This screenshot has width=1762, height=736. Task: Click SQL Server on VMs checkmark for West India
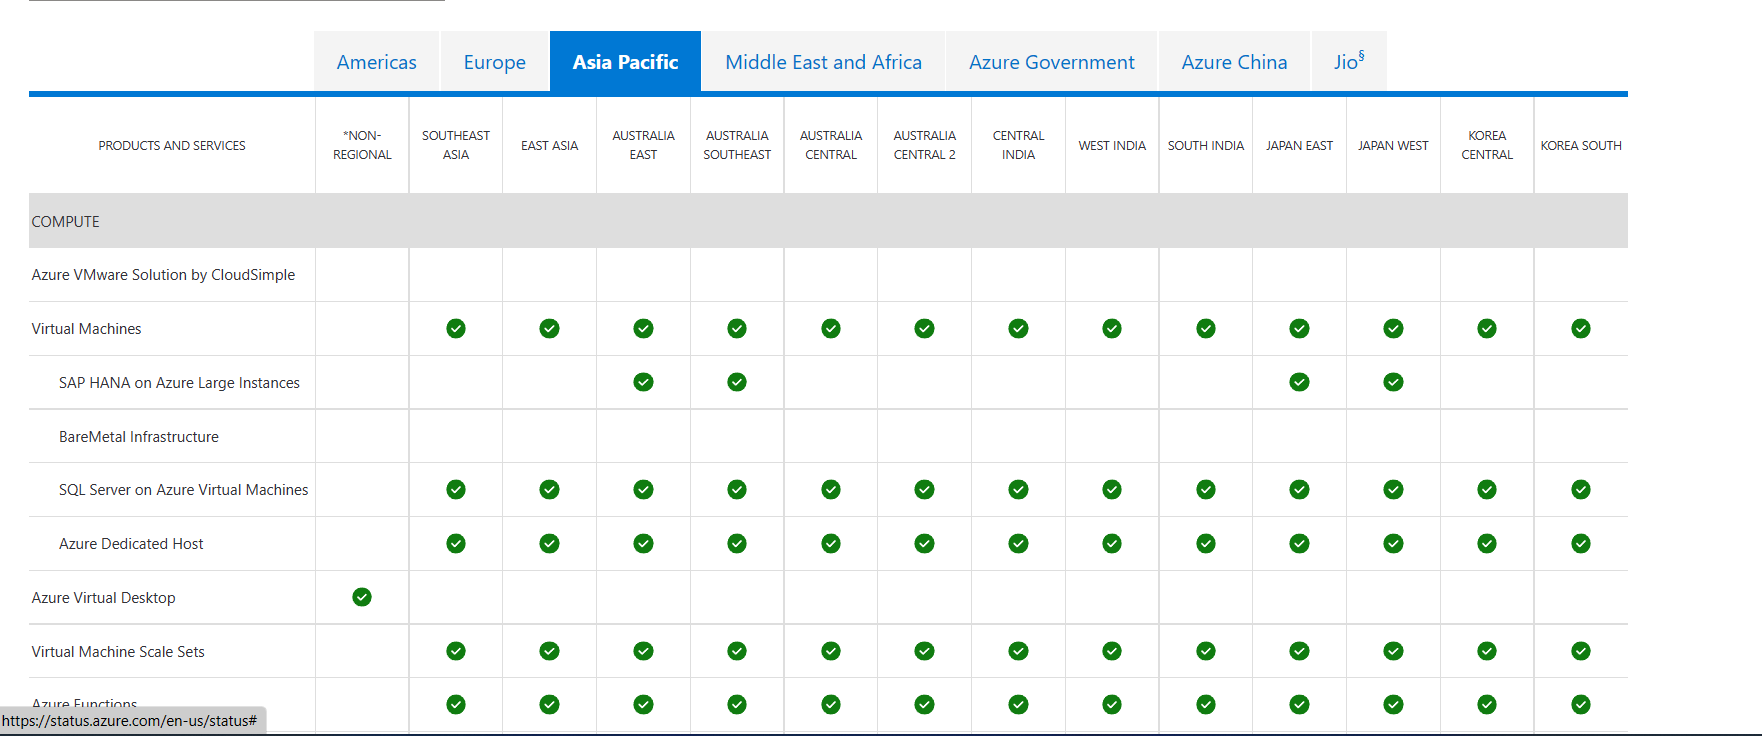[1112, 489]
